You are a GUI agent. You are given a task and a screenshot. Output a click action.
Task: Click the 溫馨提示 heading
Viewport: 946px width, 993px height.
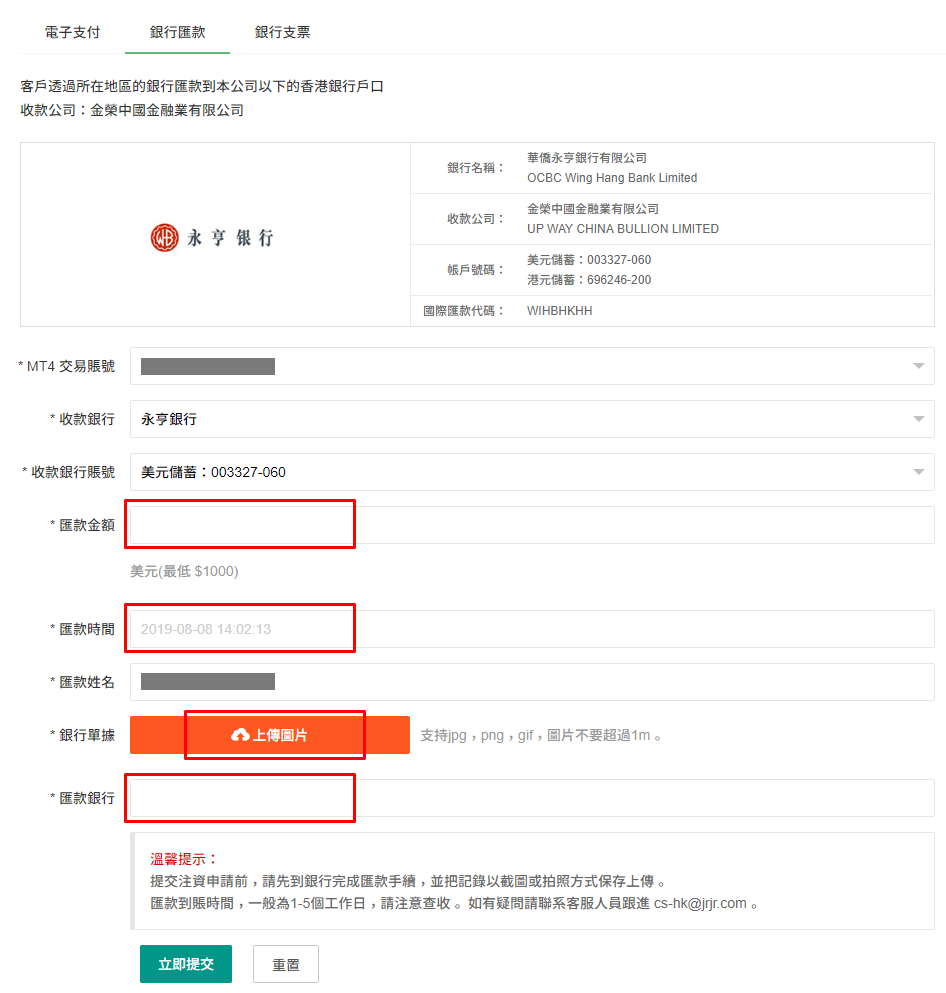point(184,859)
